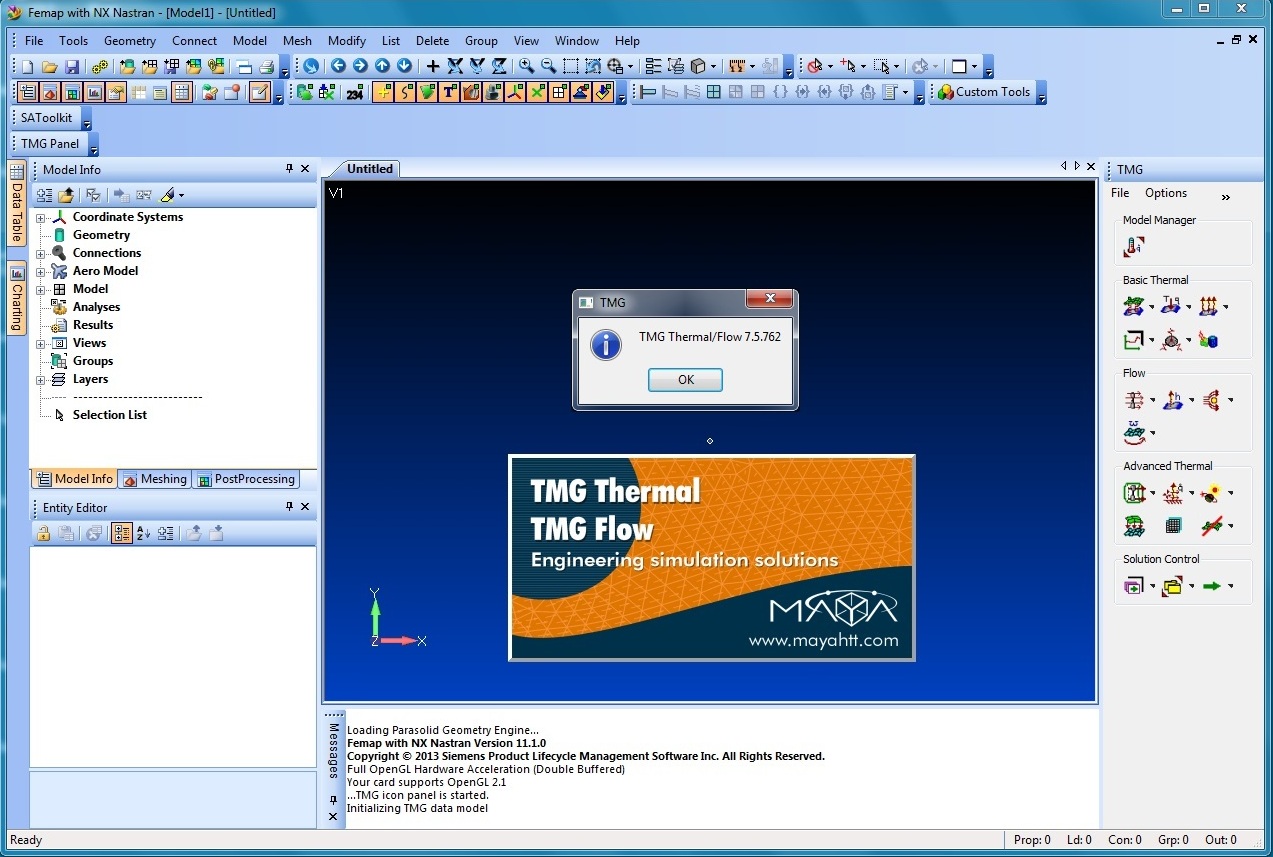Open the Mesh menu

(x=297, y=41)
